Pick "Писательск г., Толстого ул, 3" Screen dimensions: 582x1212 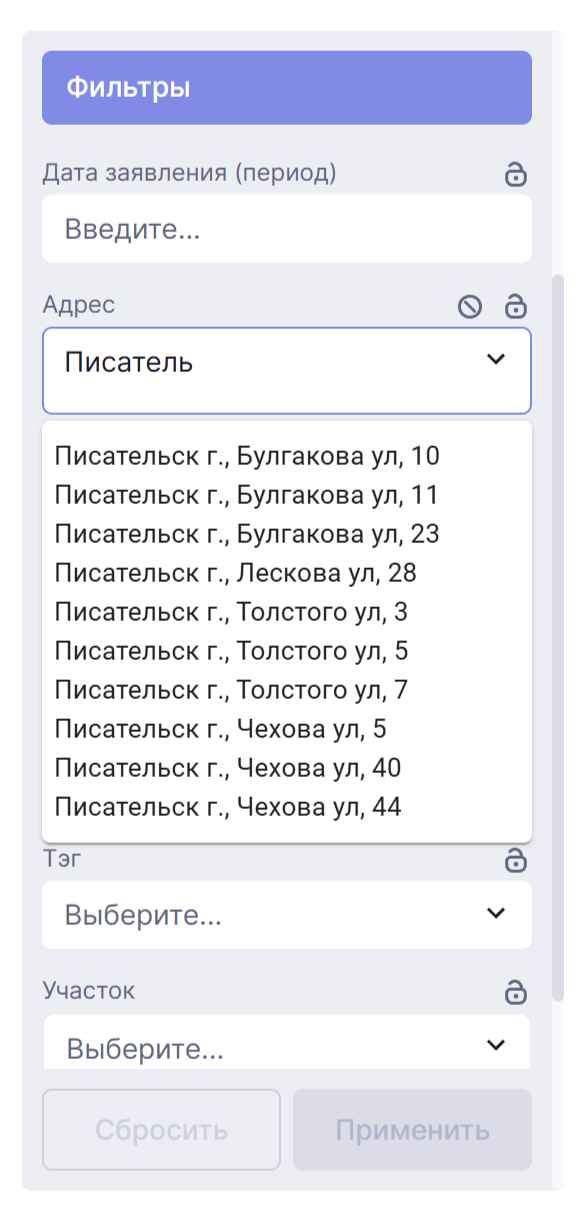tap(236, 611)
